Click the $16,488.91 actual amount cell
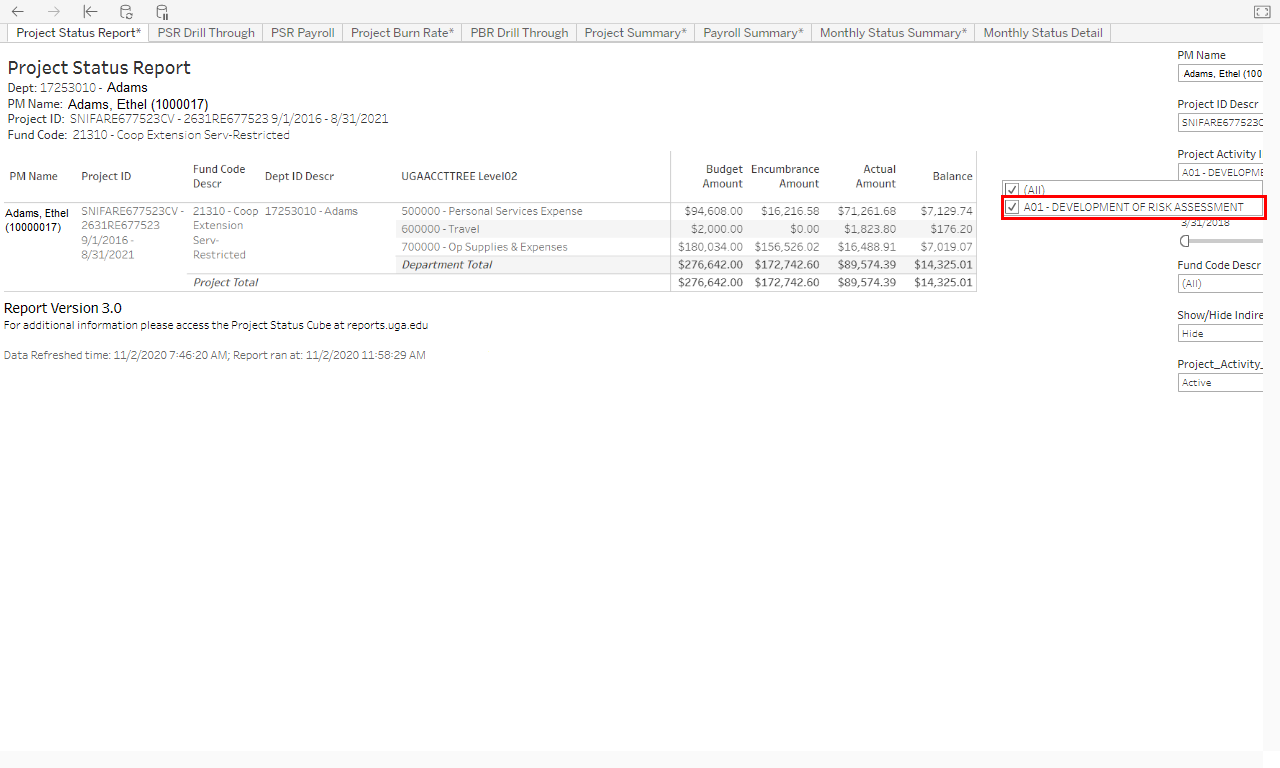 tap(867, 247)
